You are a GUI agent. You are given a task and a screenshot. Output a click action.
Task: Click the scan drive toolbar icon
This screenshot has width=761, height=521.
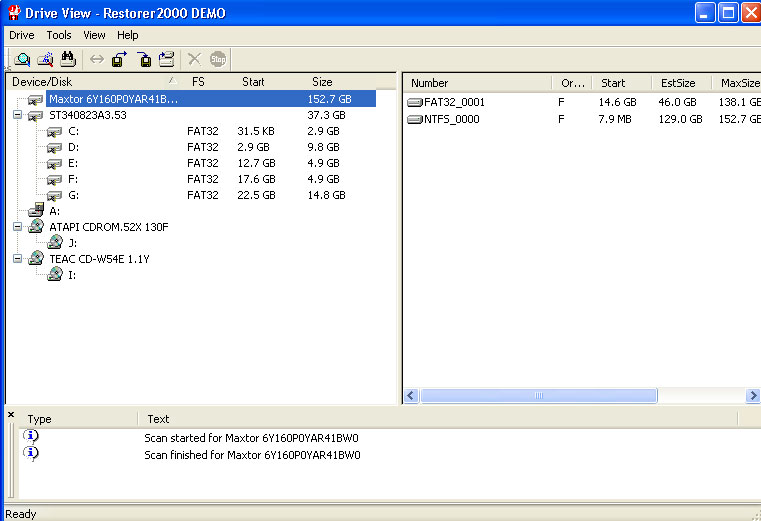coord(46,59)
